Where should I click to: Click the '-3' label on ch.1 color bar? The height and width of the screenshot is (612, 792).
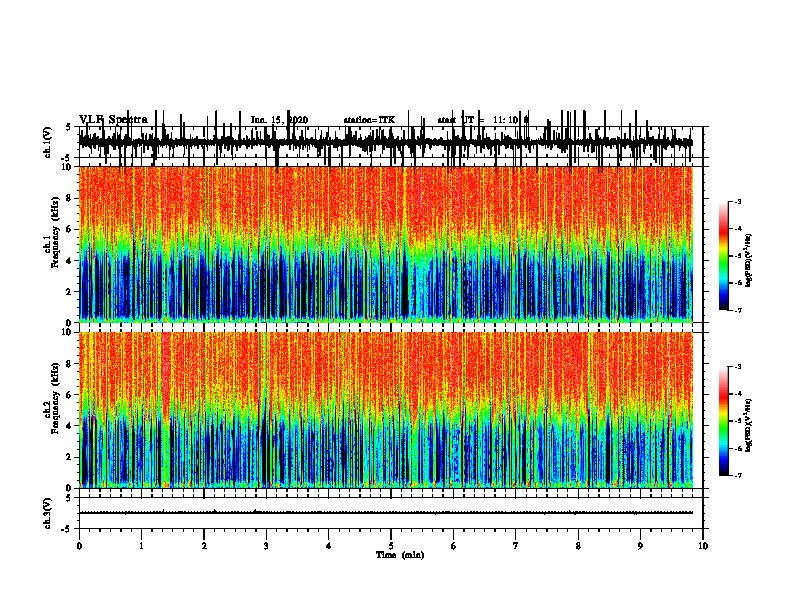coord(738,201)
